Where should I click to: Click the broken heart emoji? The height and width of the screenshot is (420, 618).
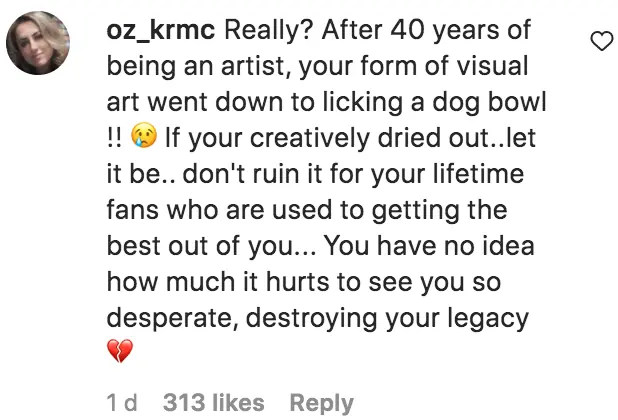tap(119, 353)
